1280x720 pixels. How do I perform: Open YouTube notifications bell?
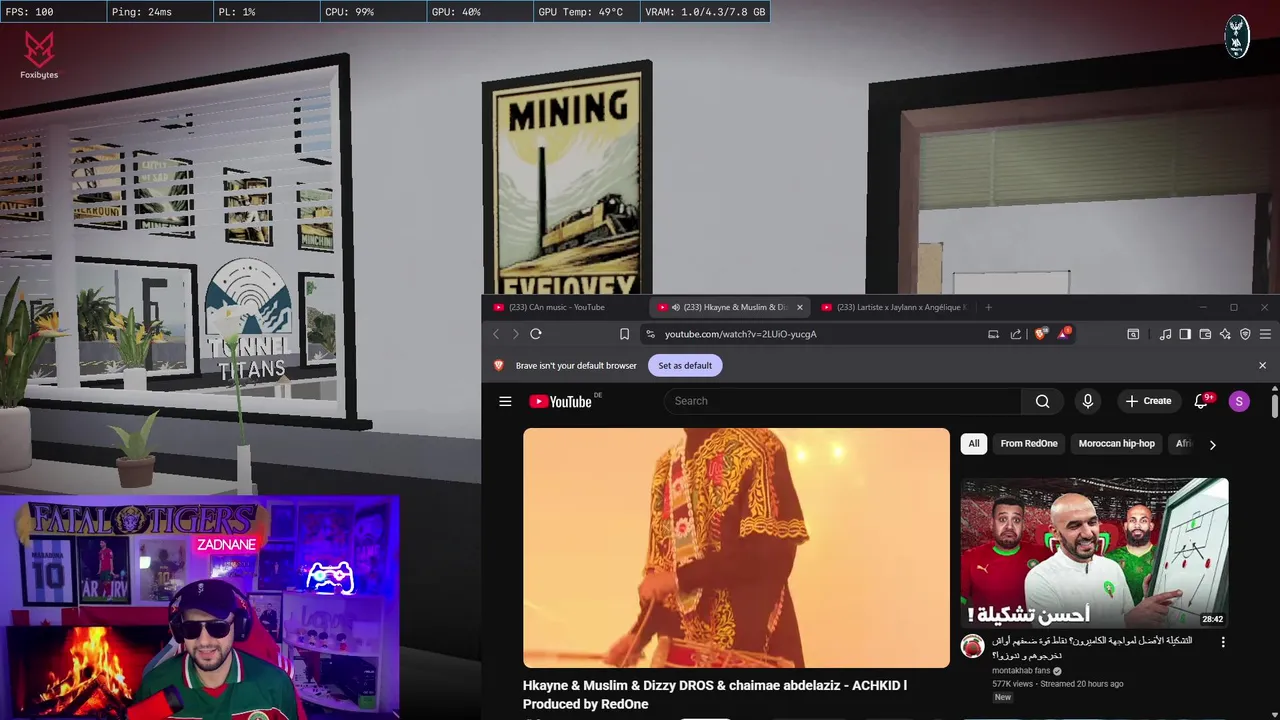pyautogui.click(x=1202, y=401)
